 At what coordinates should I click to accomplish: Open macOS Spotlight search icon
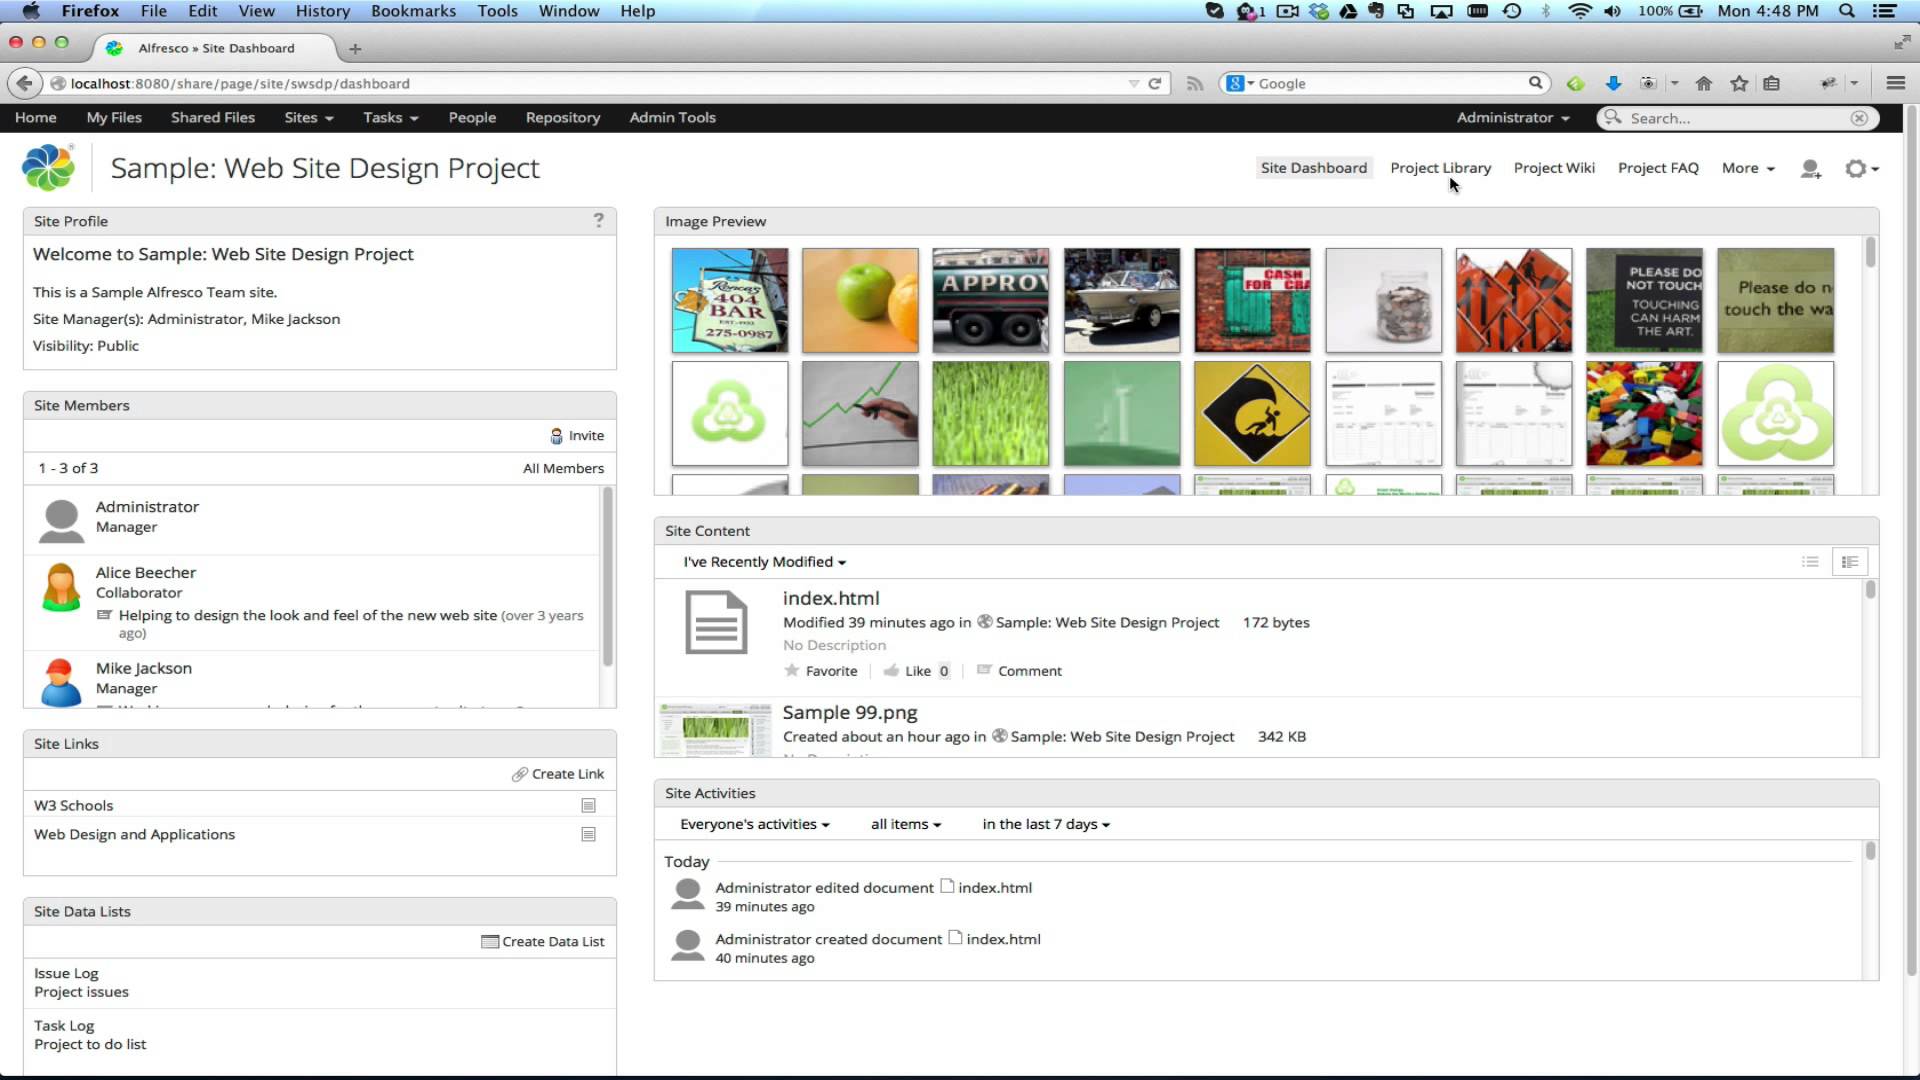[1847, 11]
